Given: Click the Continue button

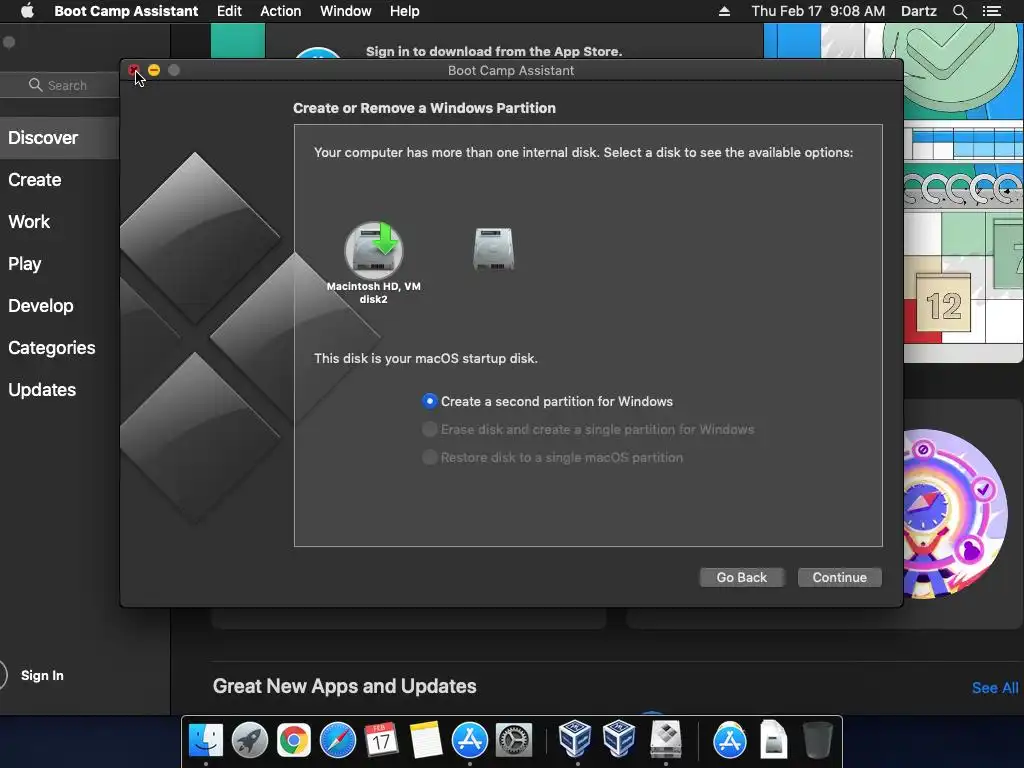Looking at the screenshot, I should click(839, 577).
